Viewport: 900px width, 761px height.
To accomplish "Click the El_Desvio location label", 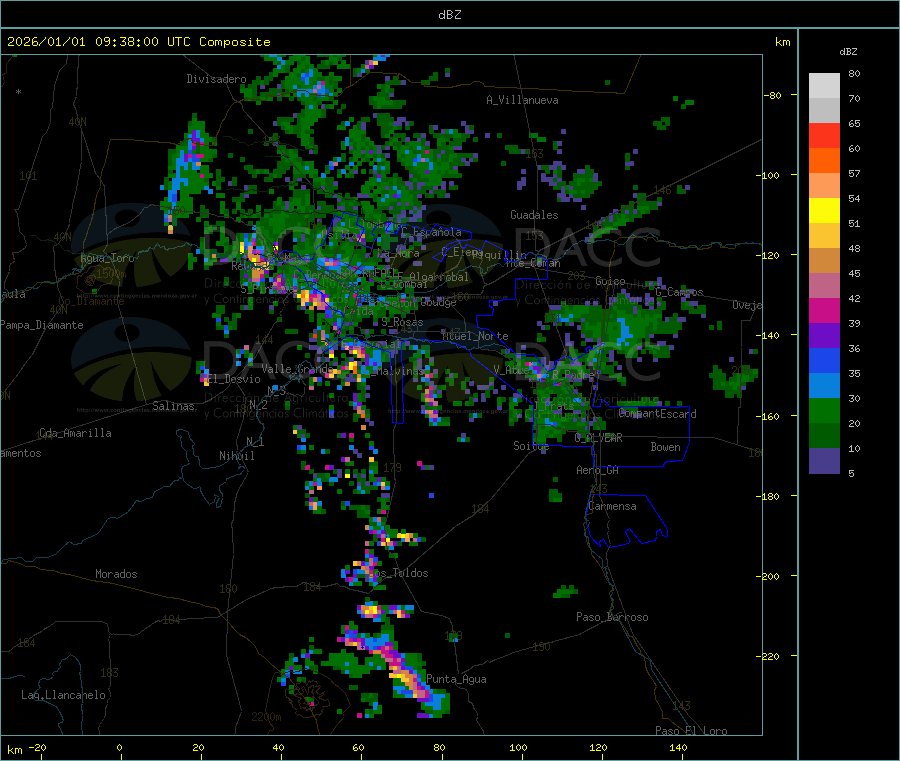I will [x=234, y=379].
